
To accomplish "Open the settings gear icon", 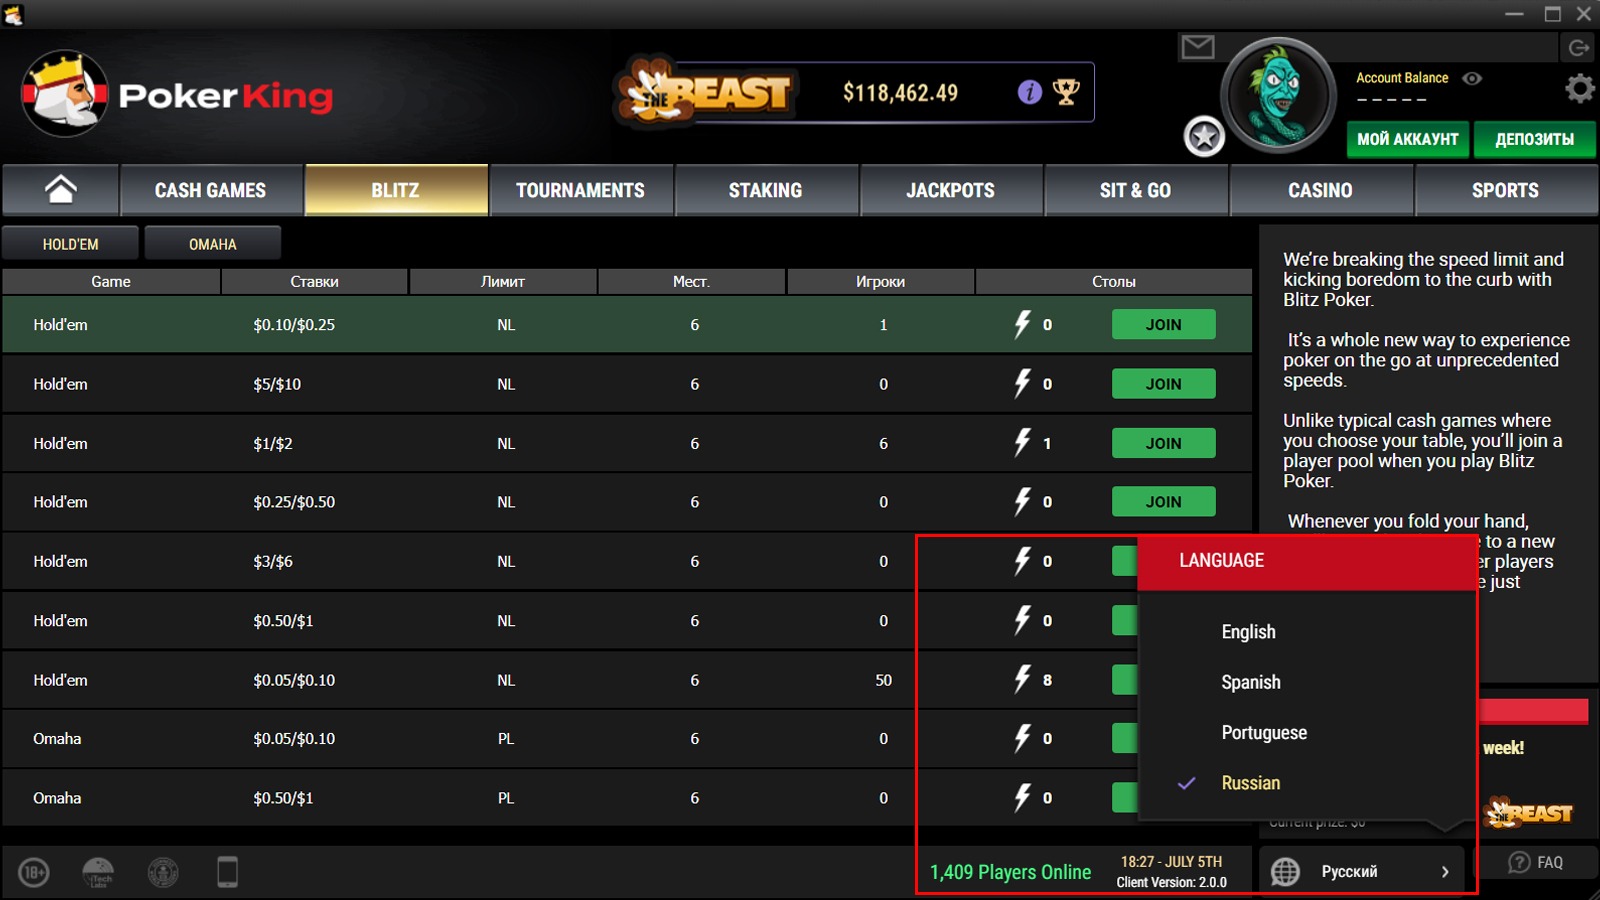I will (1580, 89).
